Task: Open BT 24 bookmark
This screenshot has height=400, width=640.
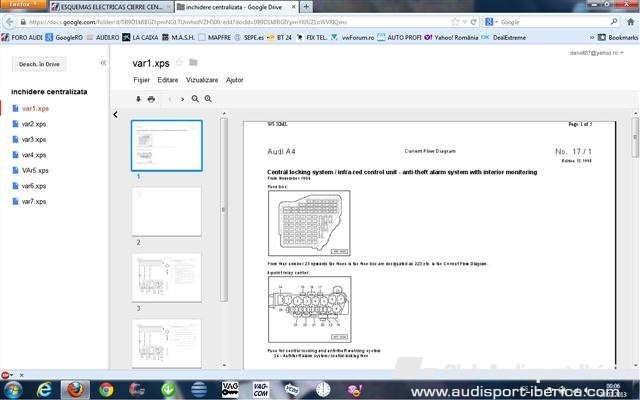Action: (x=279, y=38)
